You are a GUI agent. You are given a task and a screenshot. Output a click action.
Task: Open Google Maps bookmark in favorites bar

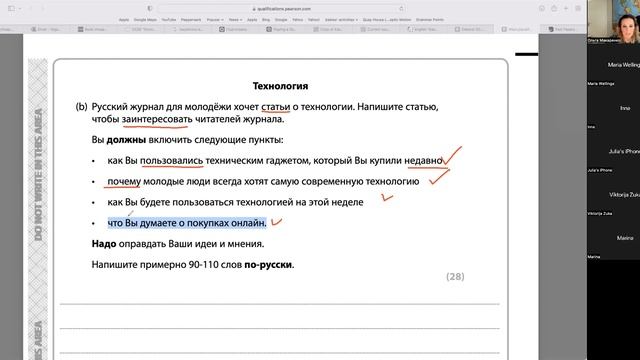pos(145,20)
